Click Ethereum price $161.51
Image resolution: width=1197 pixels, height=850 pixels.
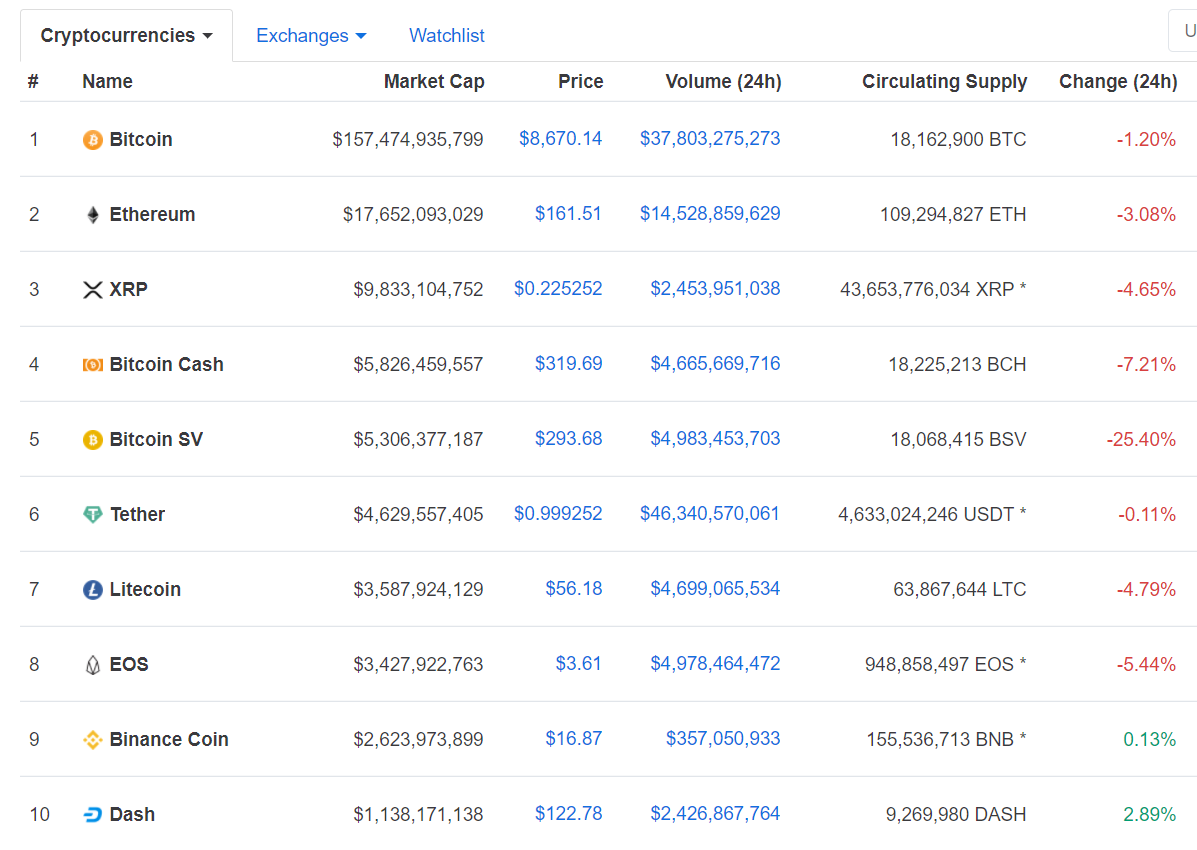(568, 214)
